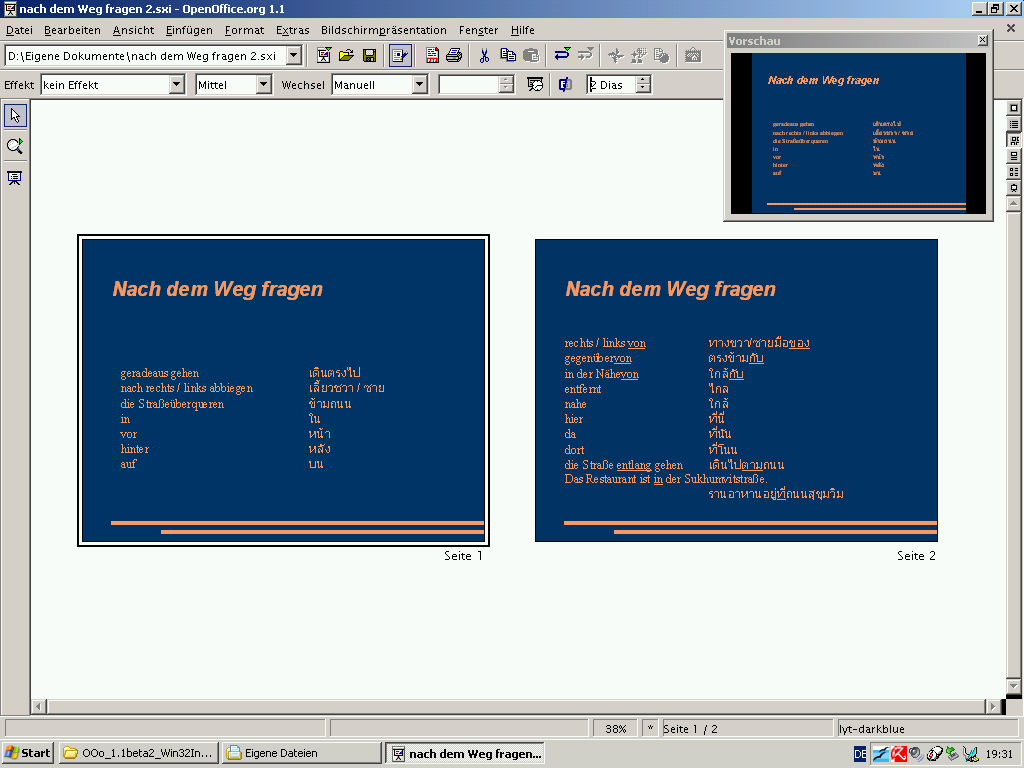Open the Bildschirmpräsentation menu
Viewport: 1024px width, 768px height.
point(383,30)
